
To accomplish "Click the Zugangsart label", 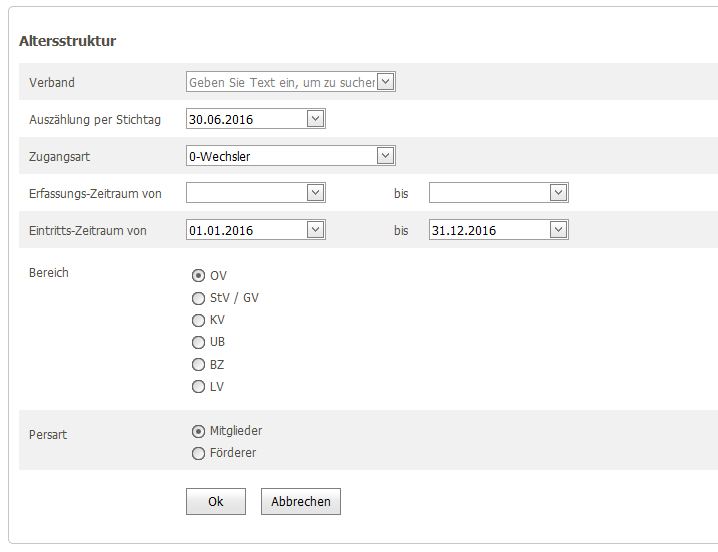I will (x=60, y=157).
